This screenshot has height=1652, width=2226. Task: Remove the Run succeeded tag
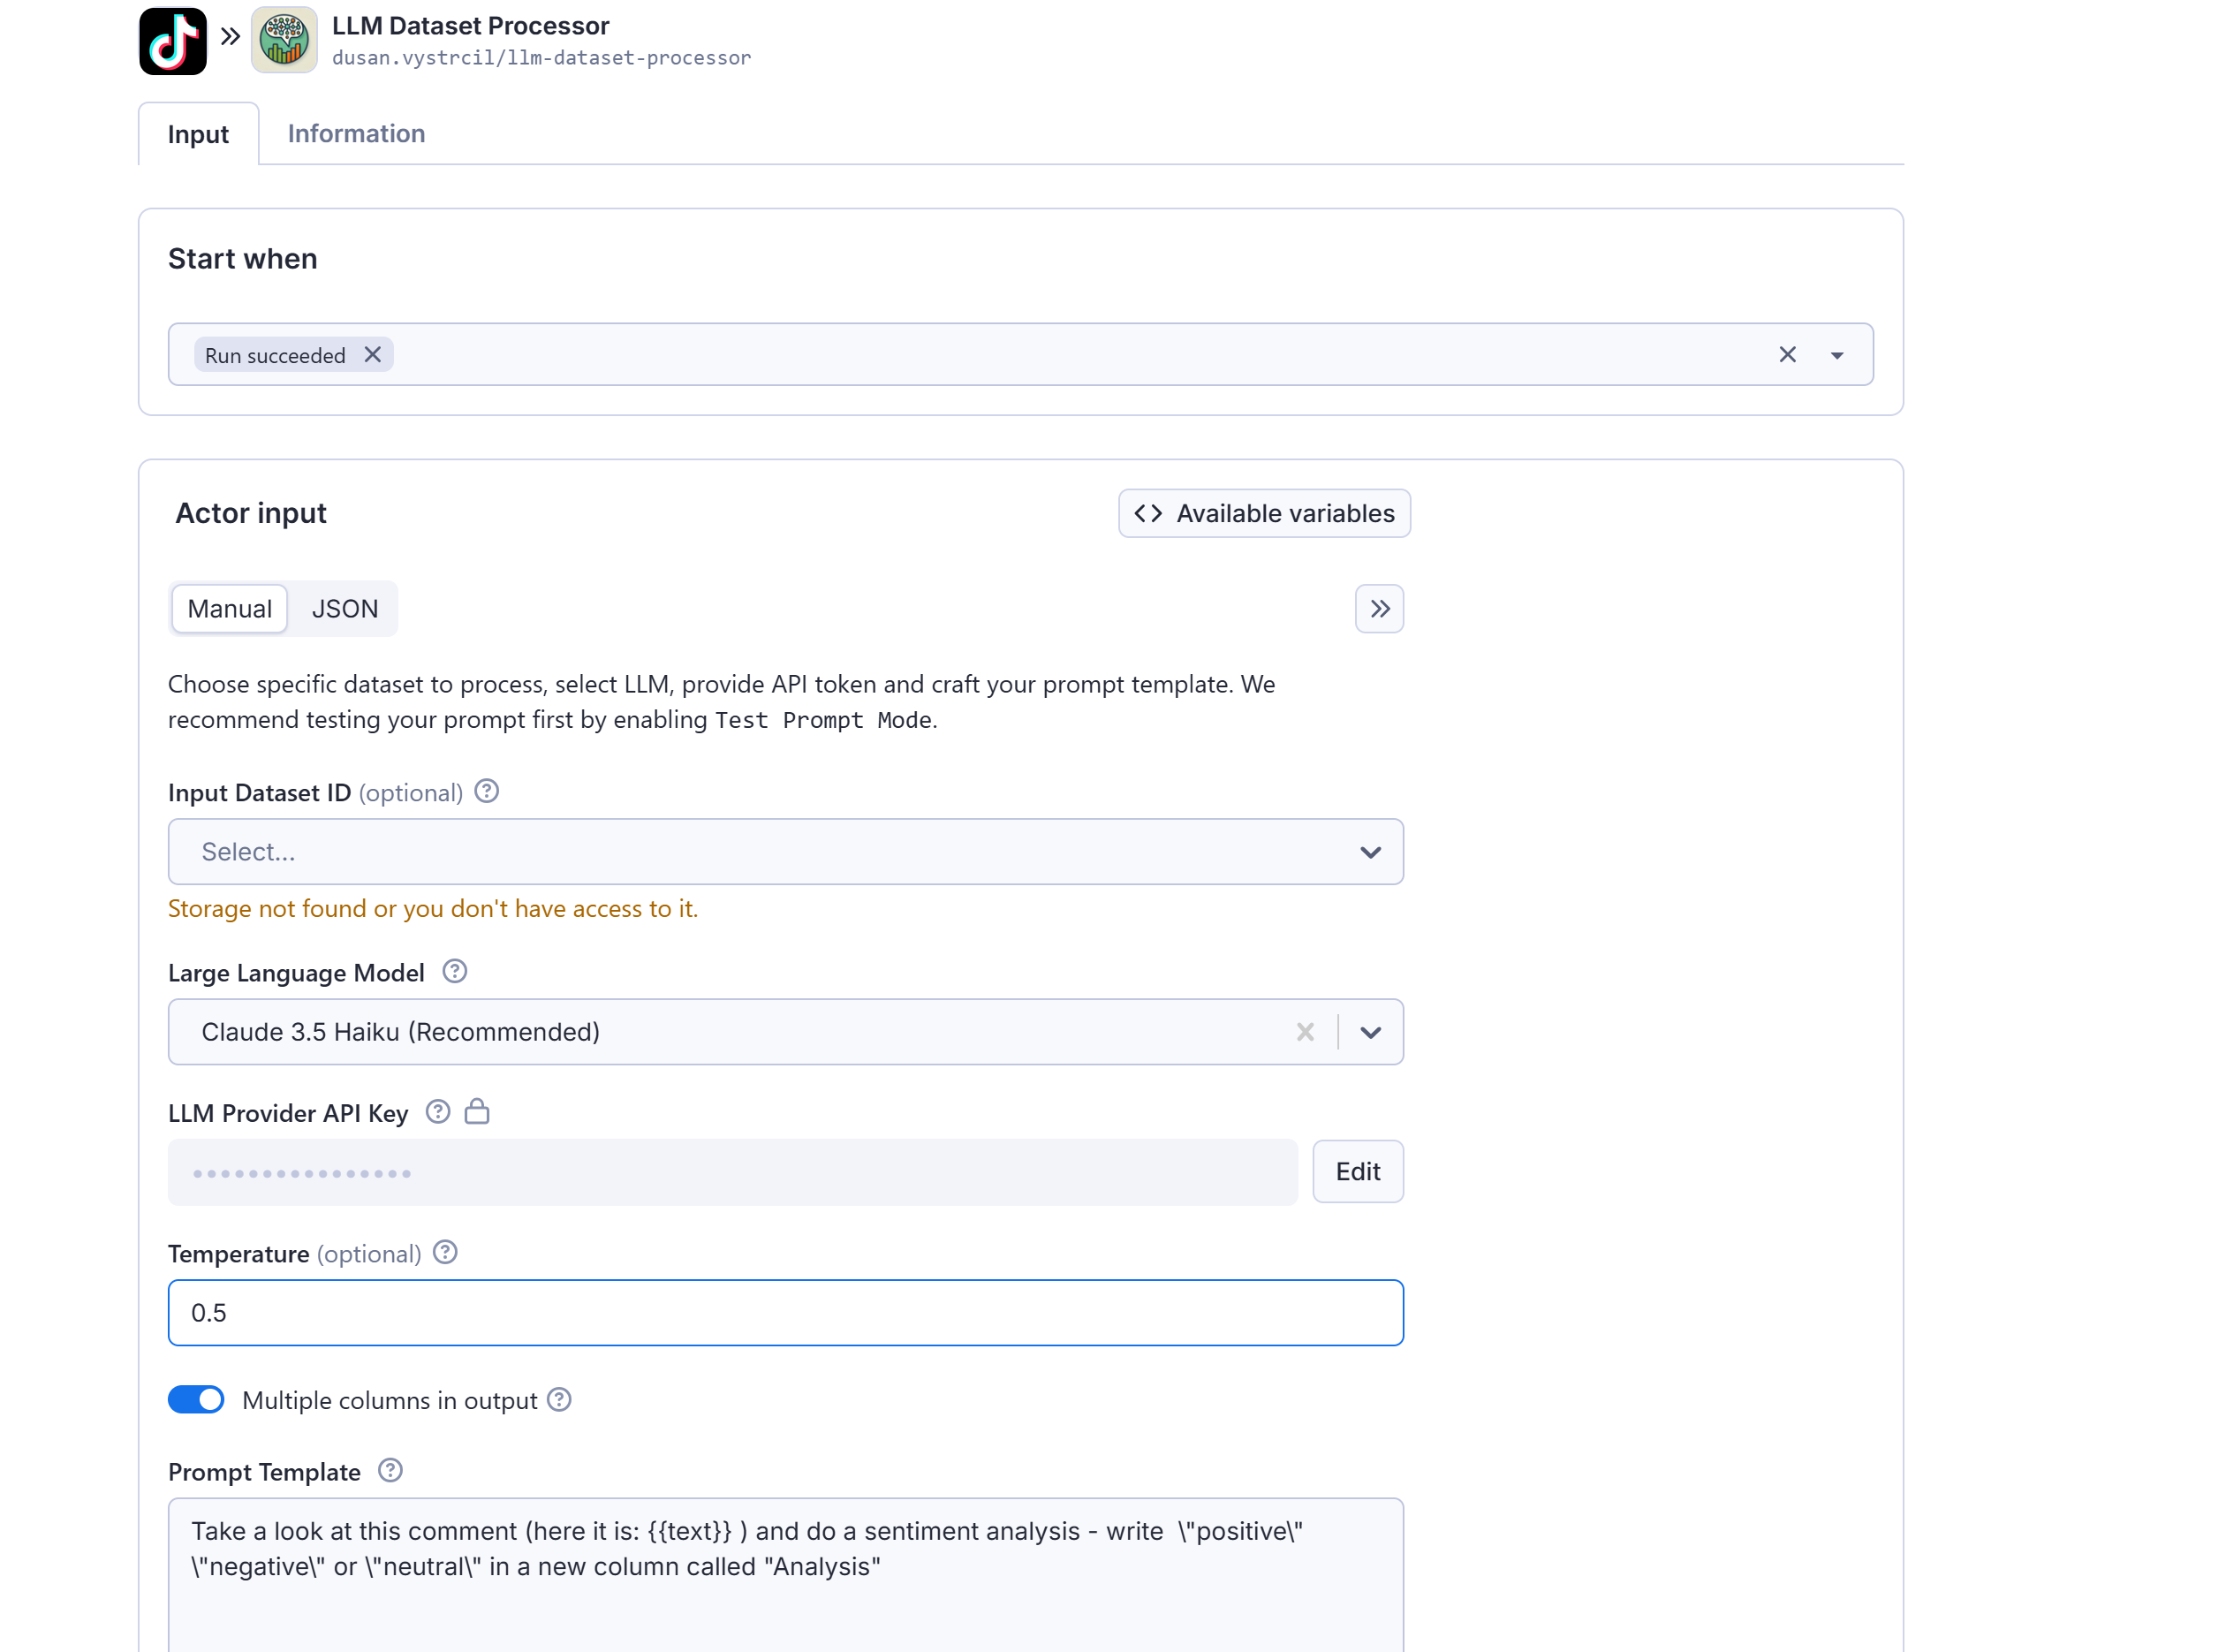point(373,355)
